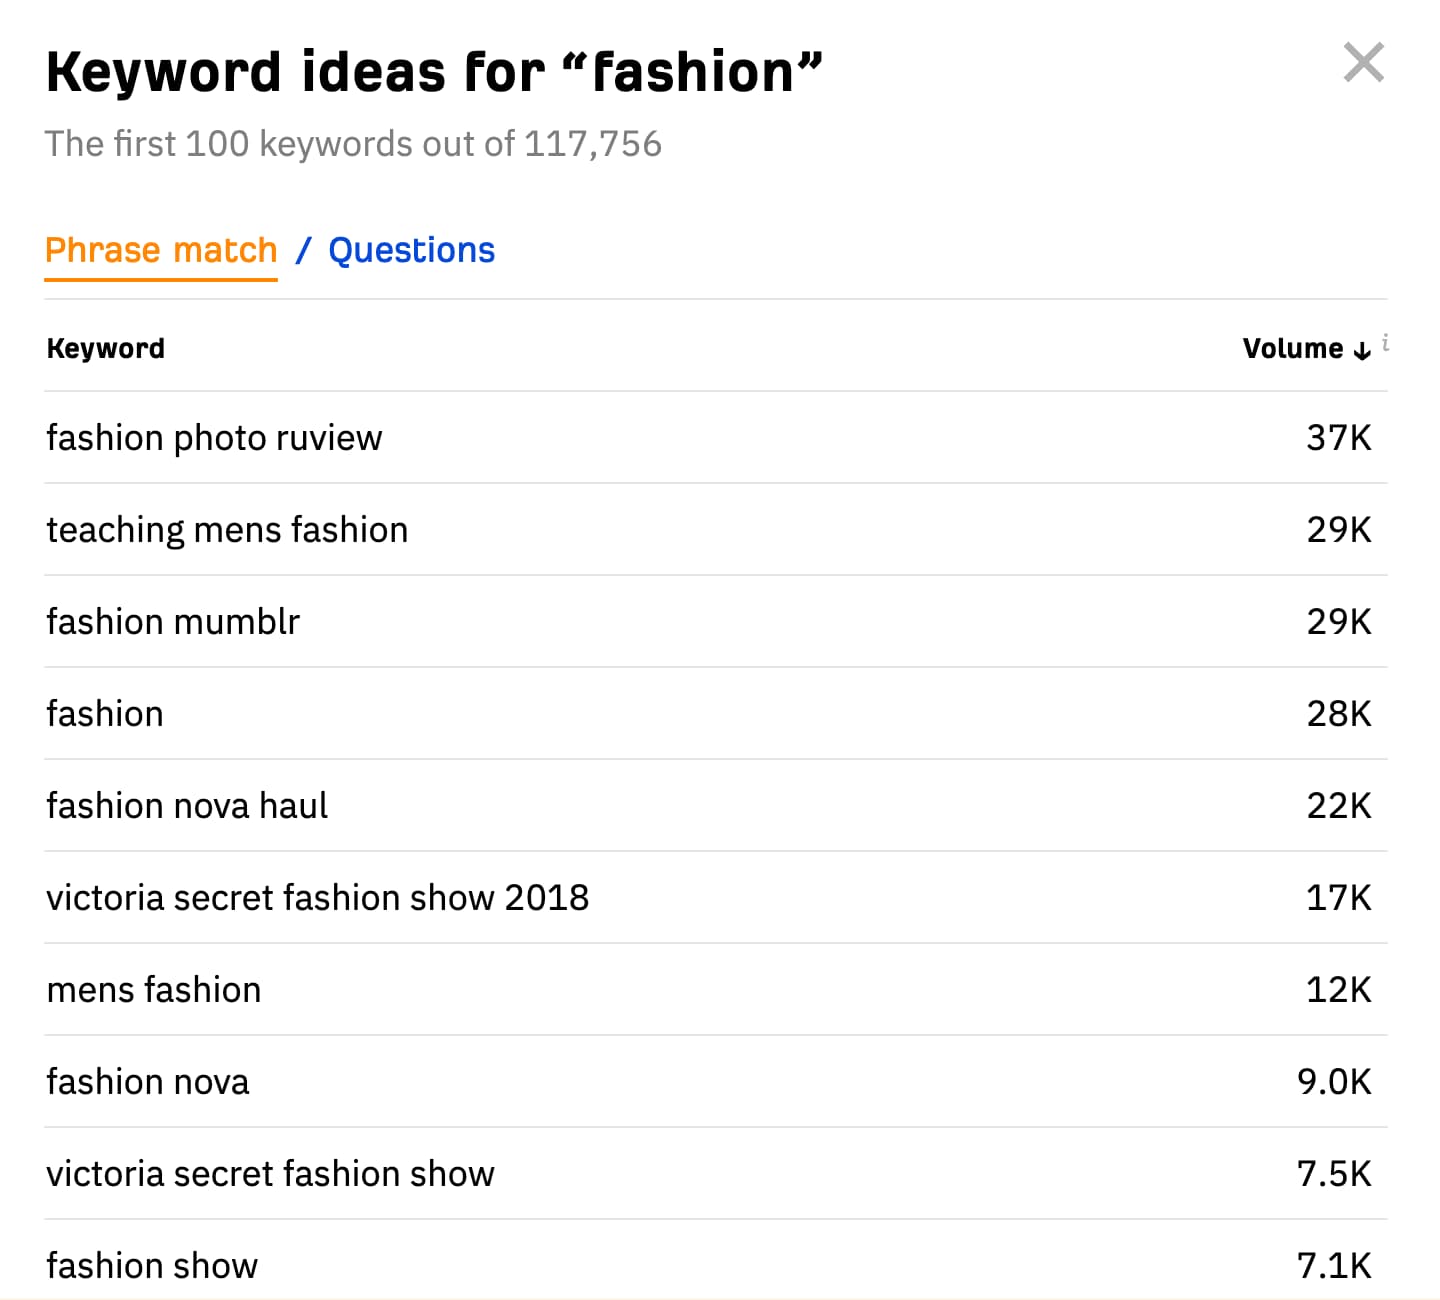Click the 'fashion mumblr' keyword row

tap(172, 621)
